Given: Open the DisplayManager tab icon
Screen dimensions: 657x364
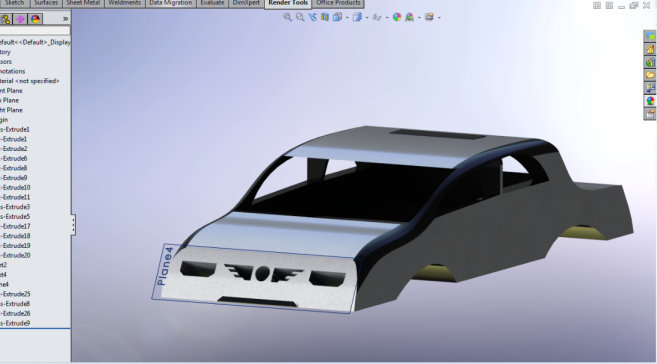Looking at the screenshot, I should pos(36,19).
